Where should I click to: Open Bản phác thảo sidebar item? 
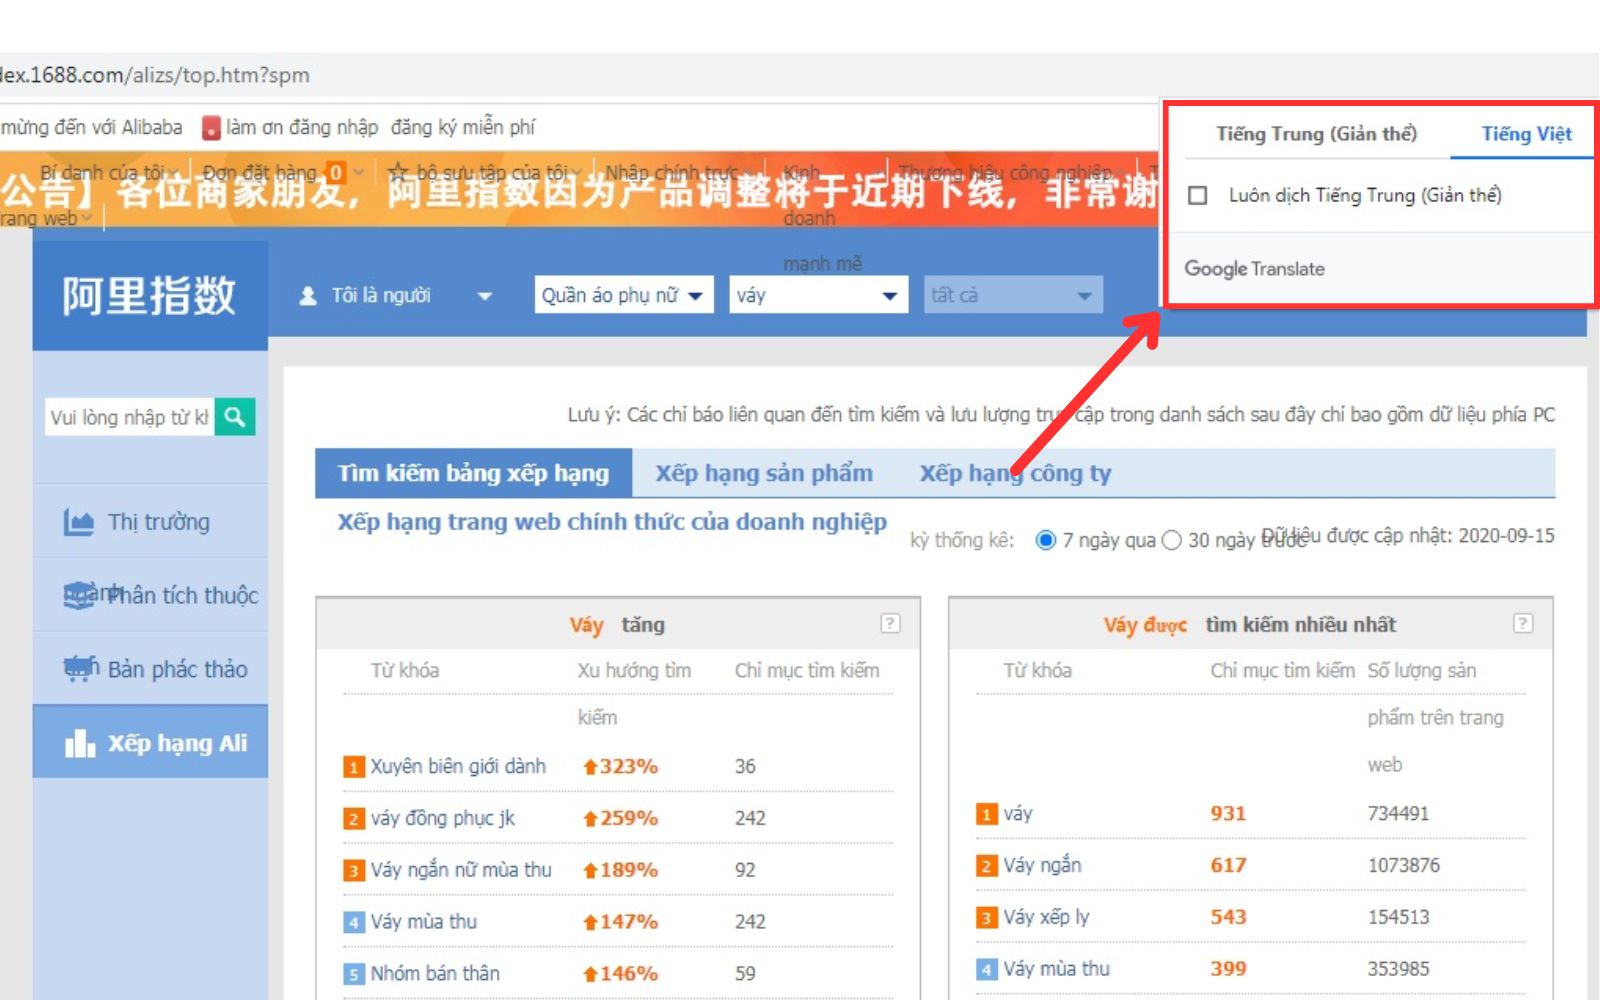point(150,669)
